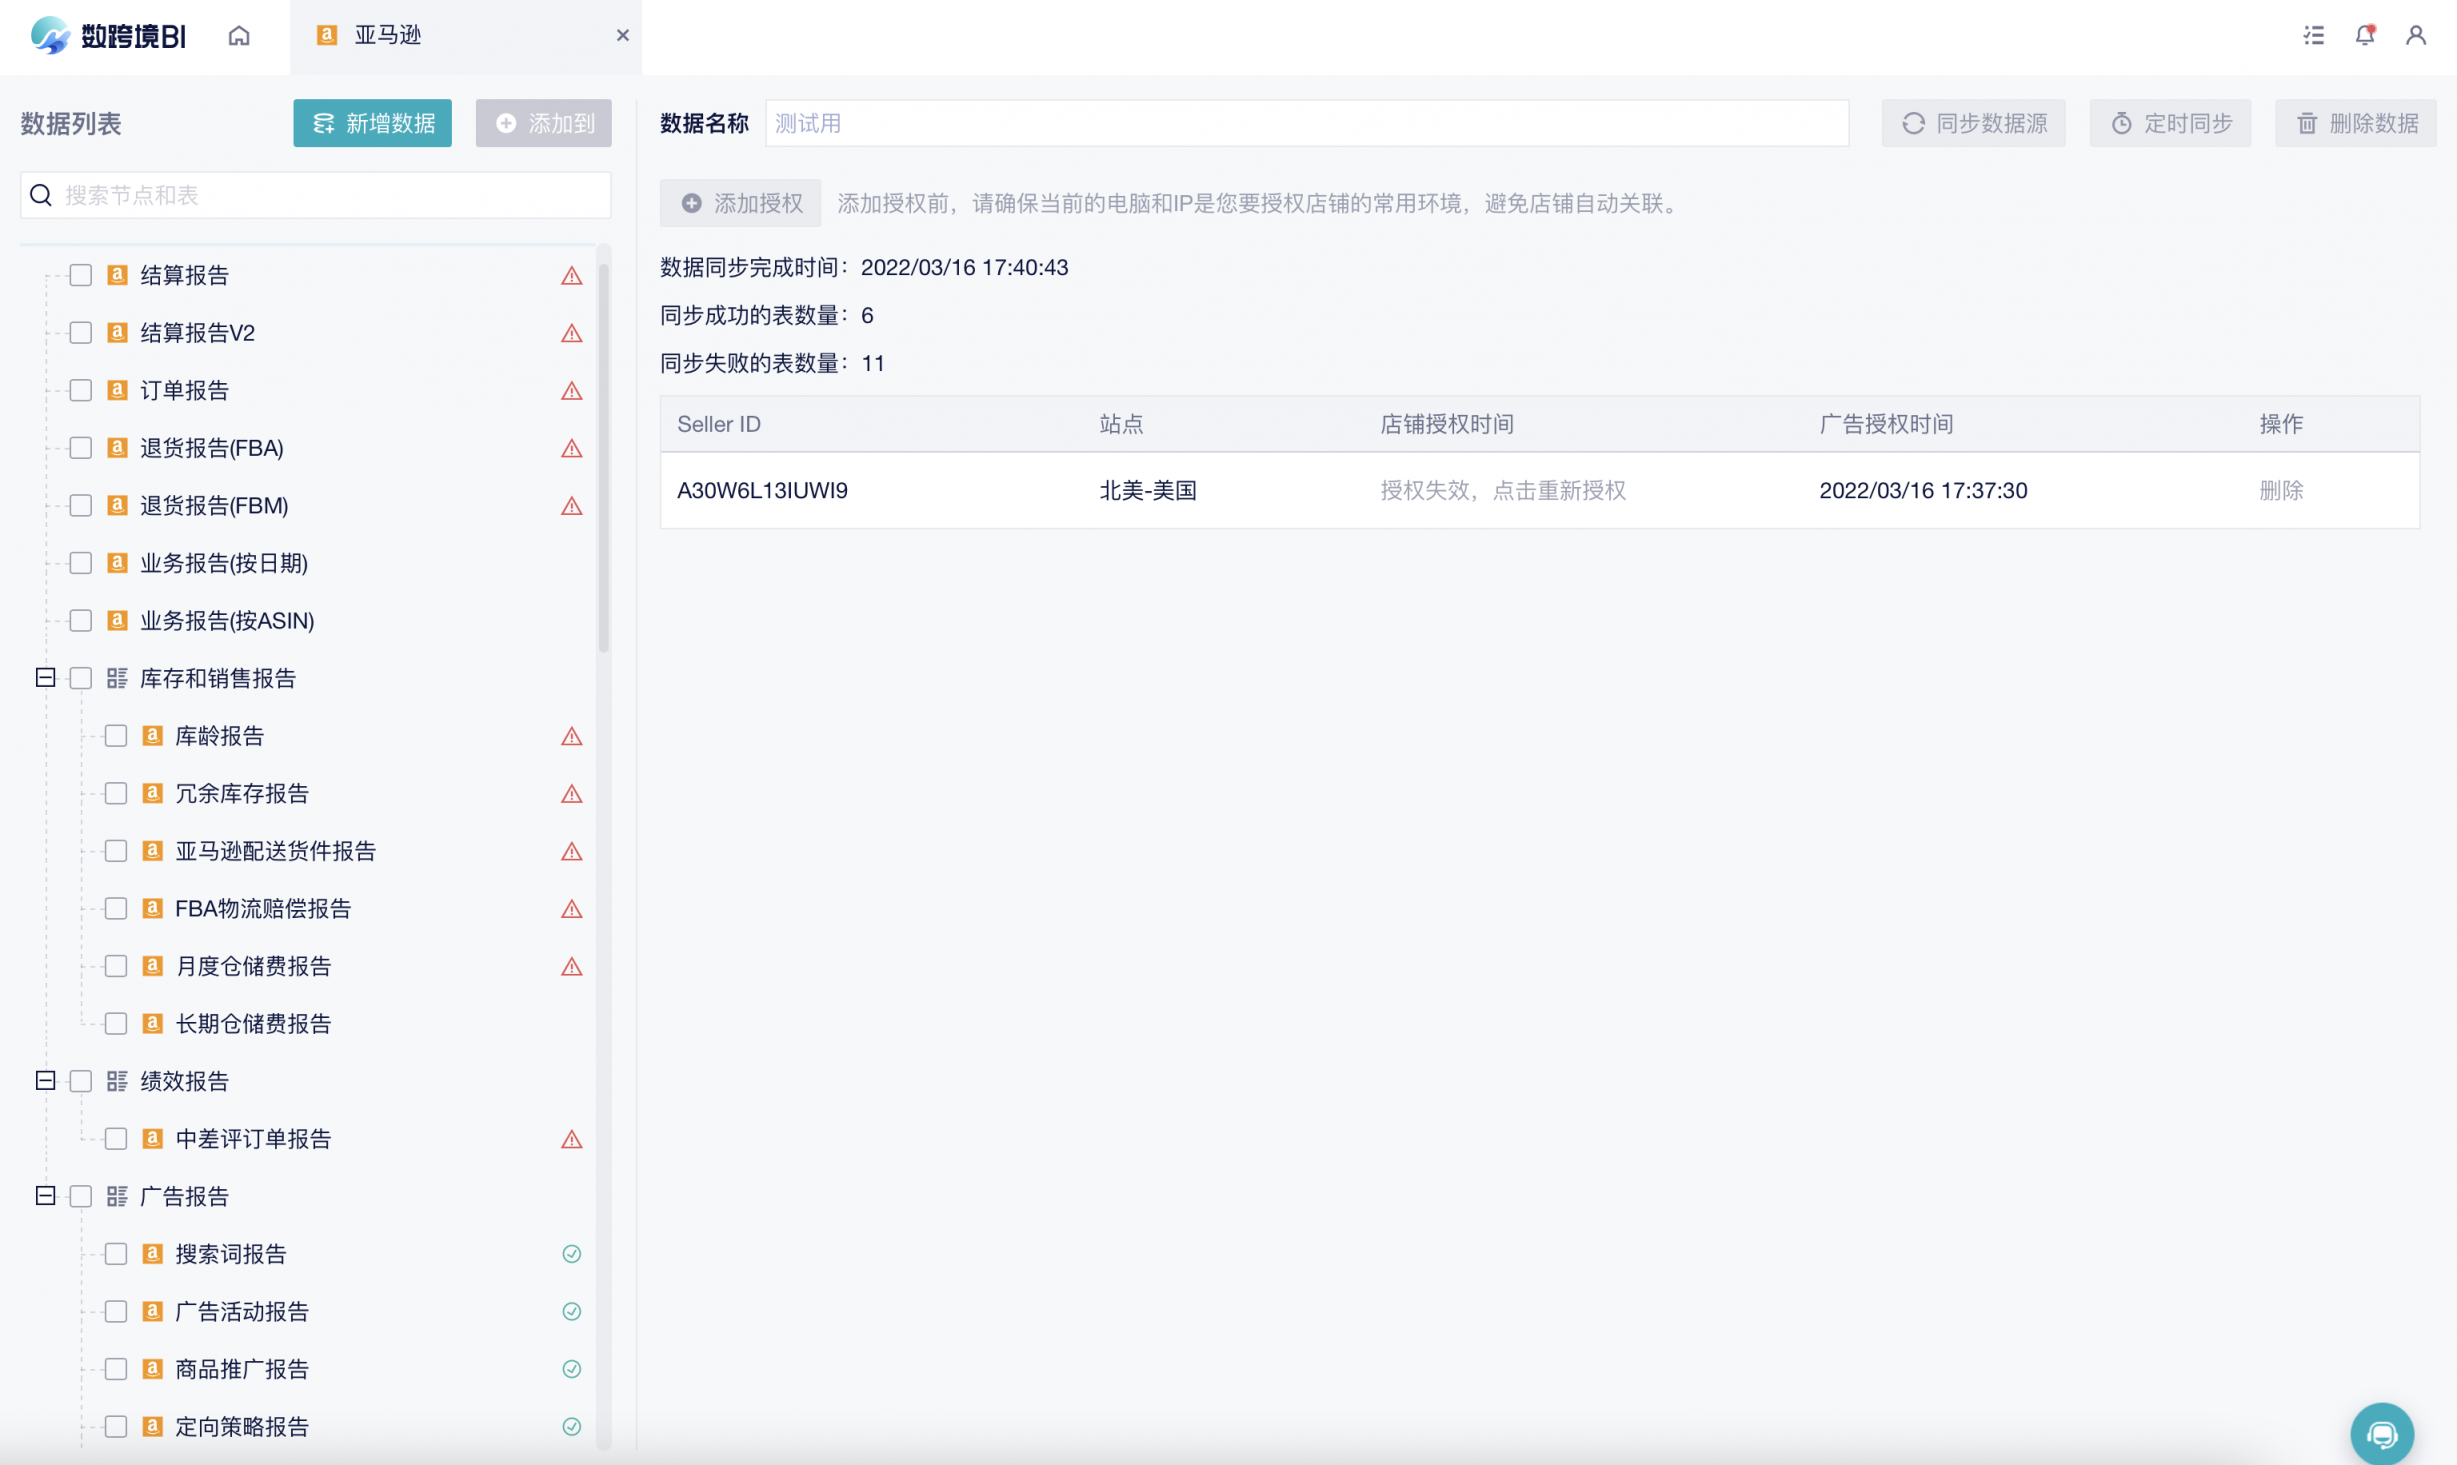Click the 数跨境BI logo
2457x1465 pixels.
108,36
